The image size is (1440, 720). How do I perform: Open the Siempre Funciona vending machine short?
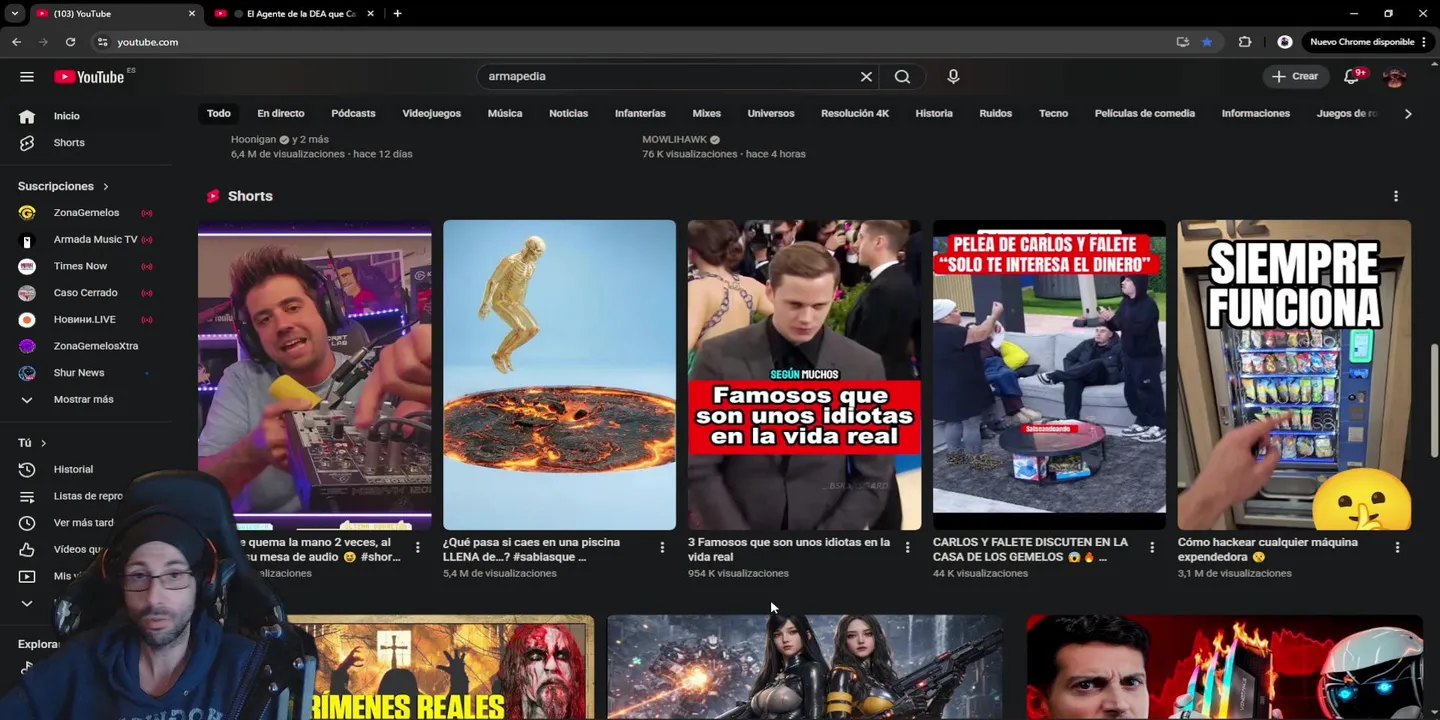coord(1294,375)
